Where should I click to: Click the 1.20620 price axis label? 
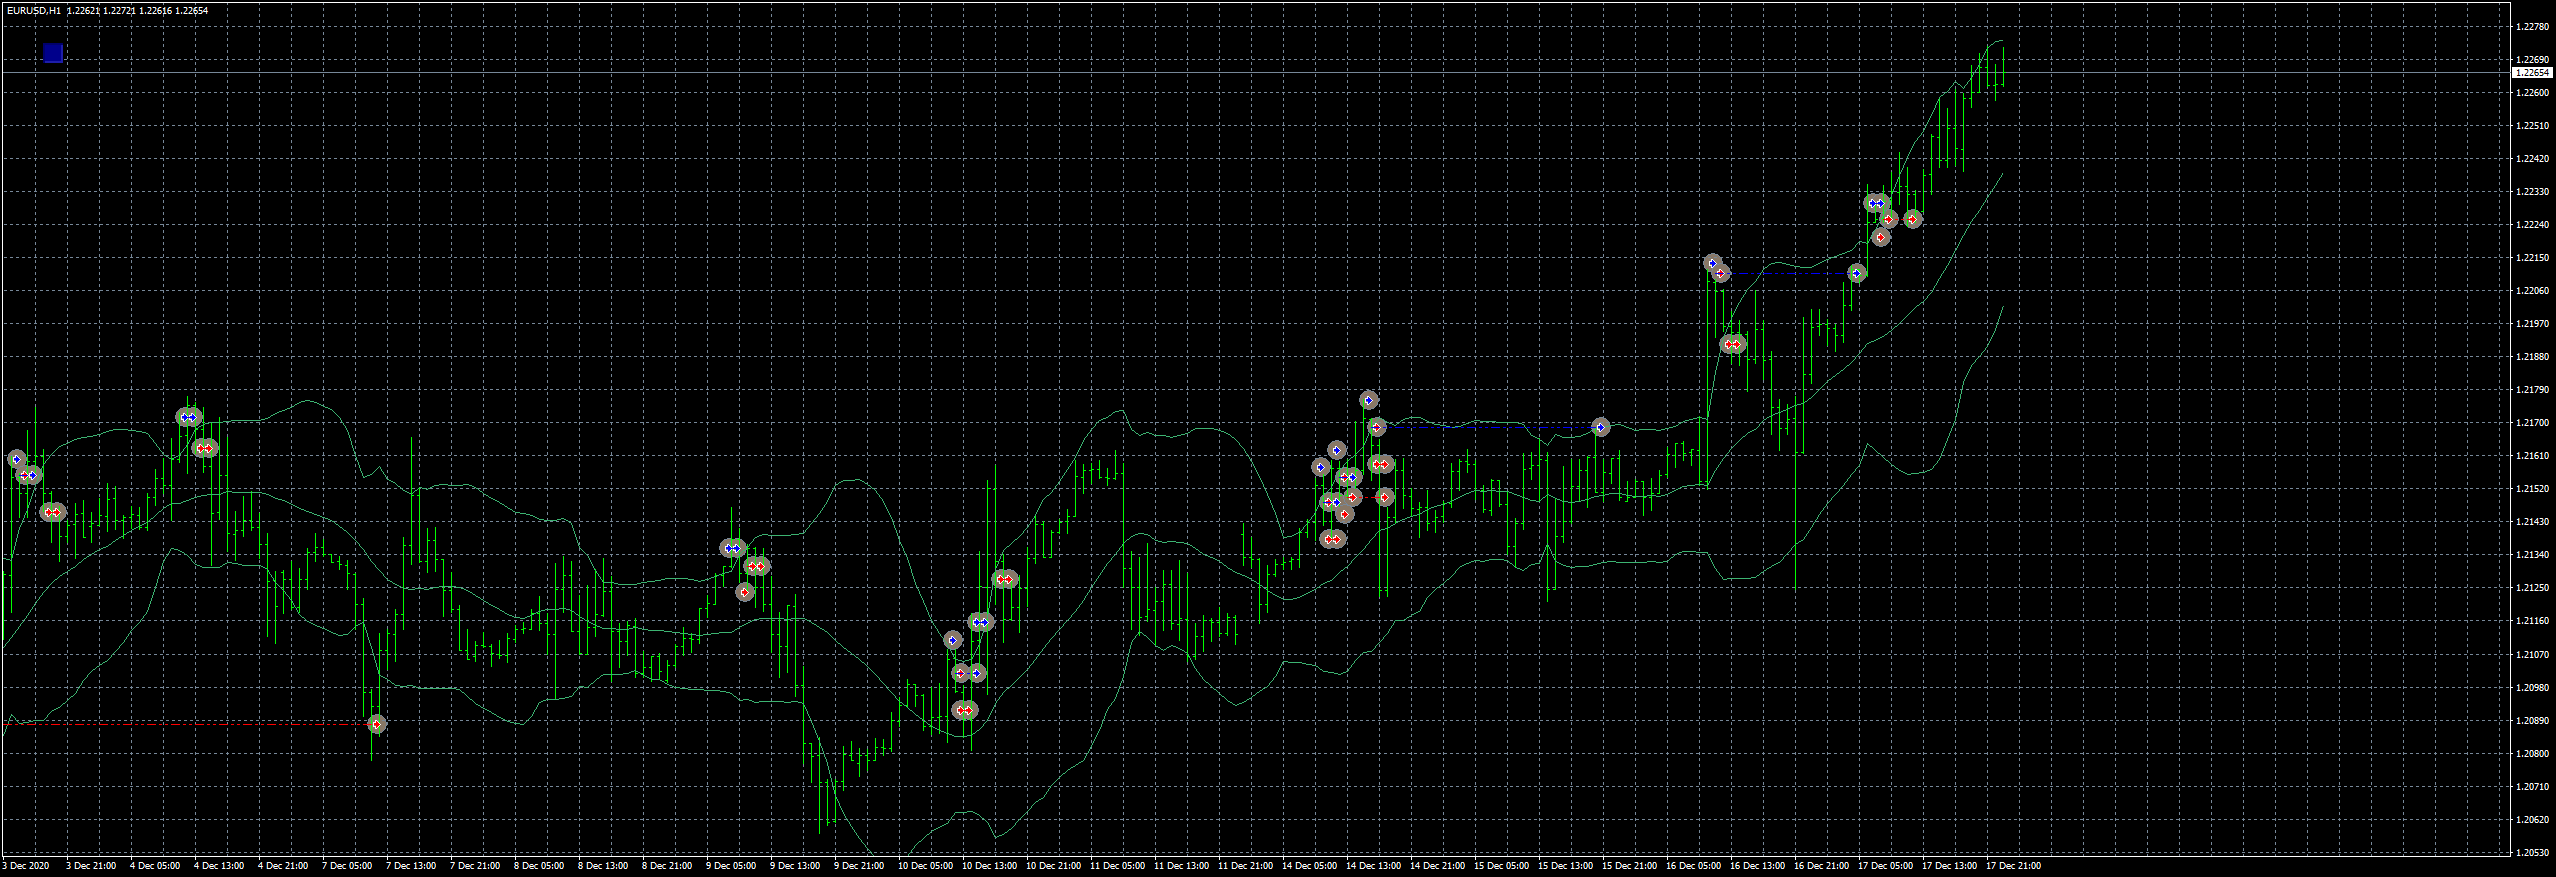[2530, 820]
